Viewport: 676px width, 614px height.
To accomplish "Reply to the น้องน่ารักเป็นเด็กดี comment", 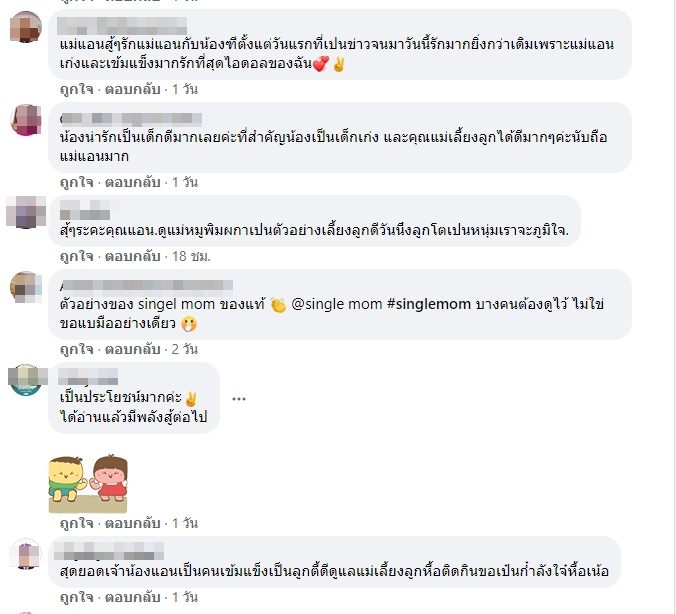I will 133,182.
